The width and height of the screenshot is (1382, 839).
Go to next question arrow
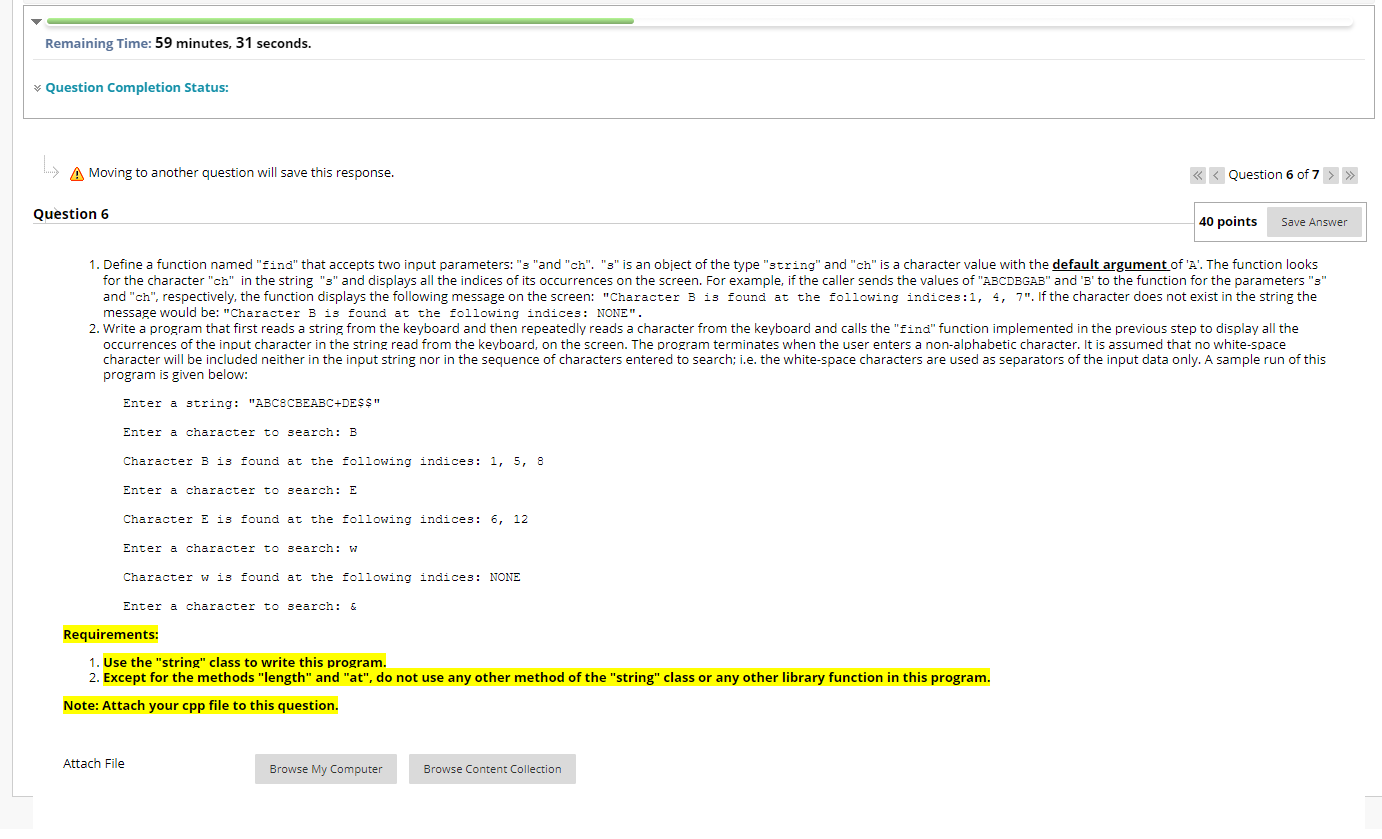tap(1331, 175)
